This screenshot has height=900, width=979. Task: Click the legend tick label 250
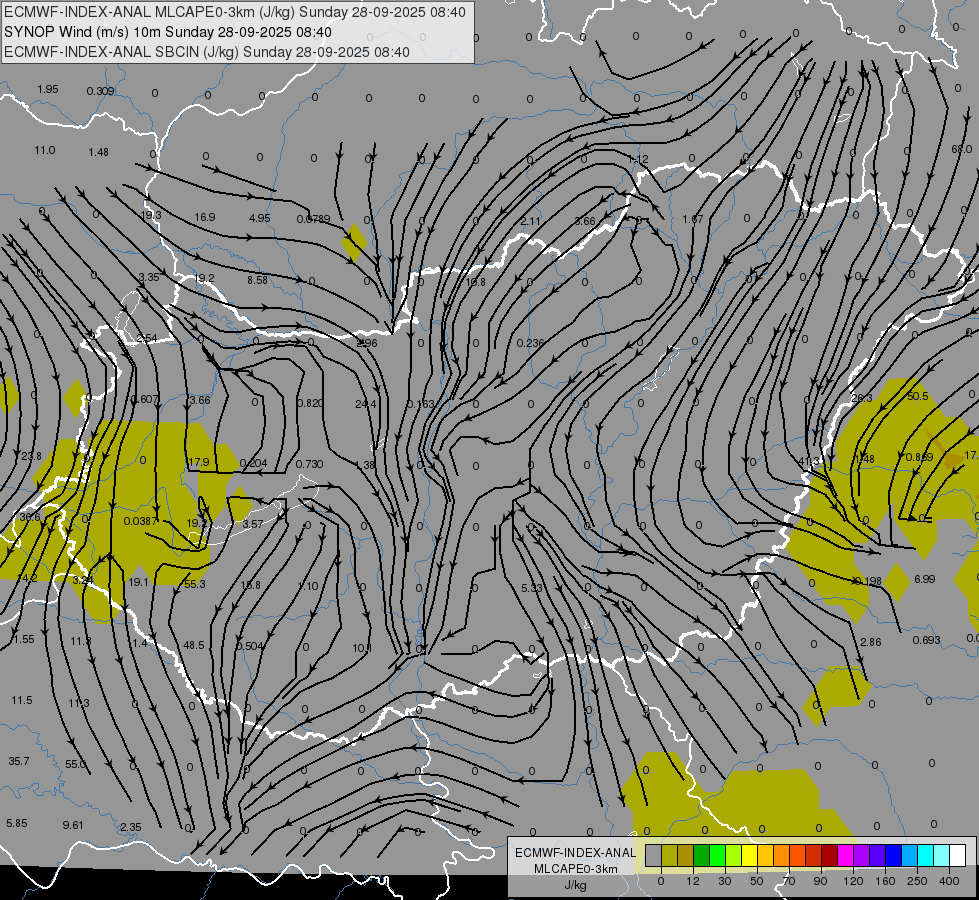(x=917, y=881)
